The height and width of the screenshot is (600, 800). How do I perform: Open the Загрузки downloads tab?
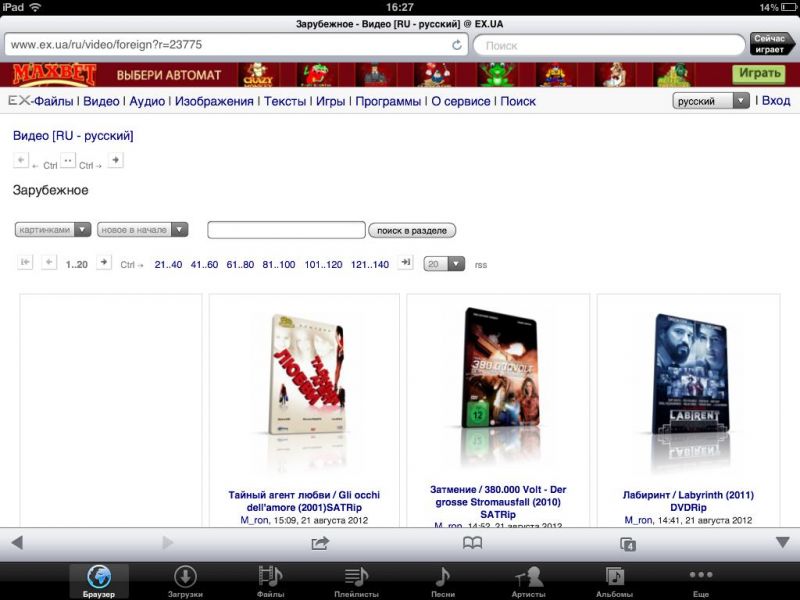pos(185,581)
